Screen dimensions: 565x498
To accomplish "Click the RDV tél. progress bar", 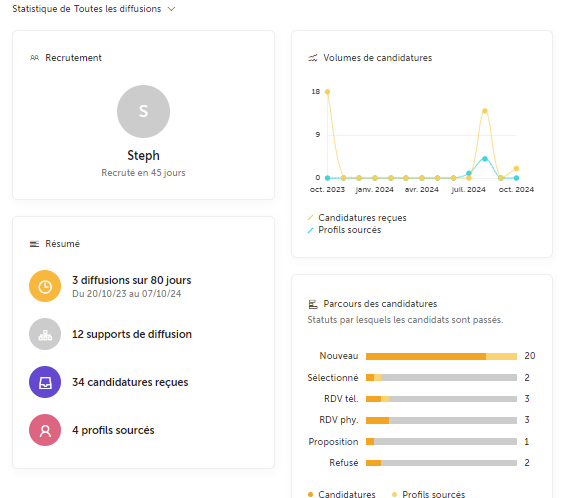I will [441, 399].
